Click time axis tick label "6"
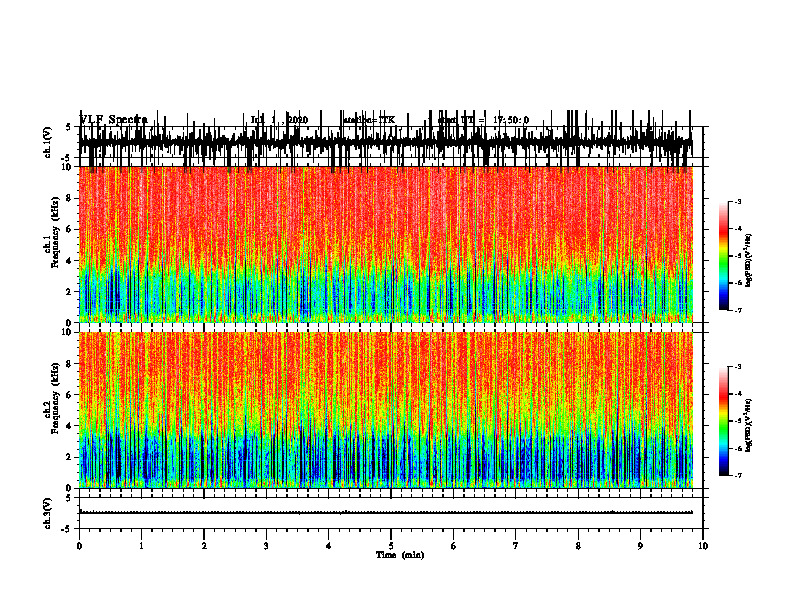 (x=454, y=546)
